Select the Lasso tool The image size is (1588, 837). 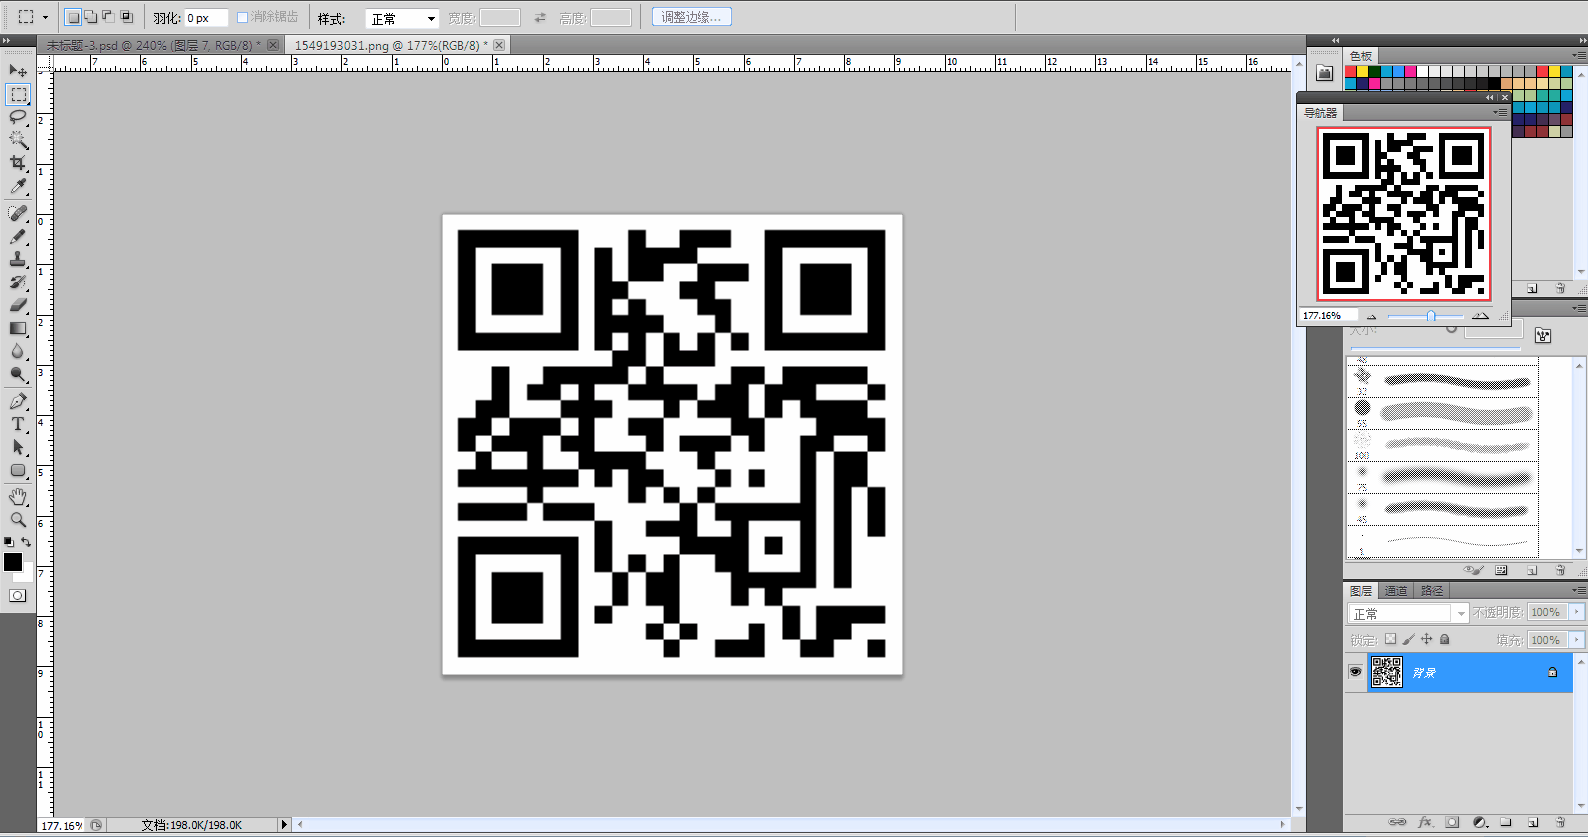coord(18,117)
